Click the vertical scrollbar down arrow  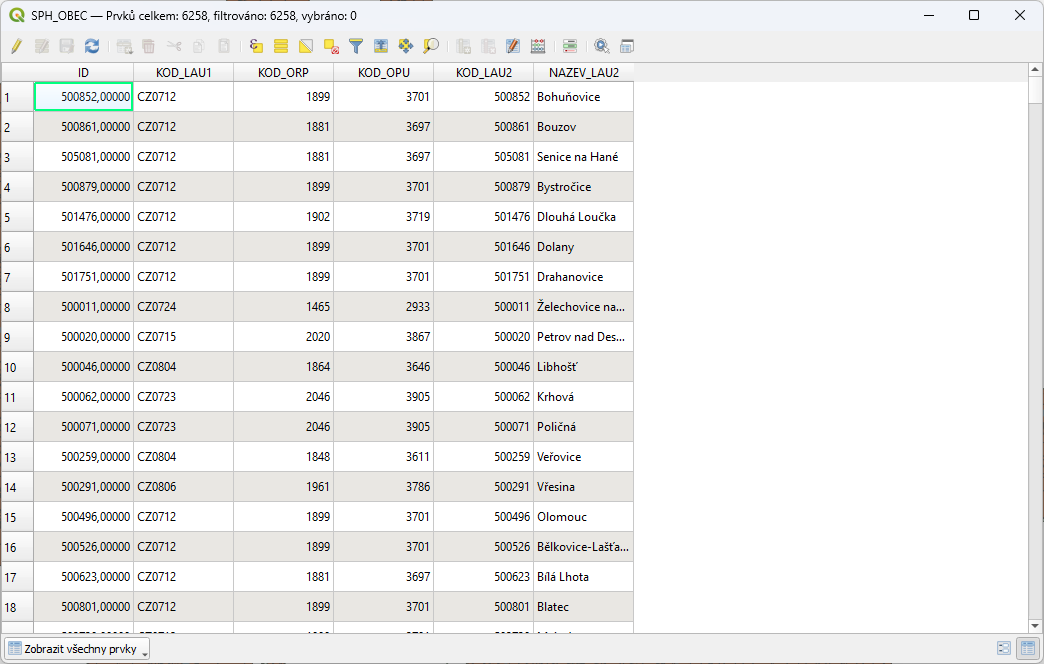[x=1036, y=625]
